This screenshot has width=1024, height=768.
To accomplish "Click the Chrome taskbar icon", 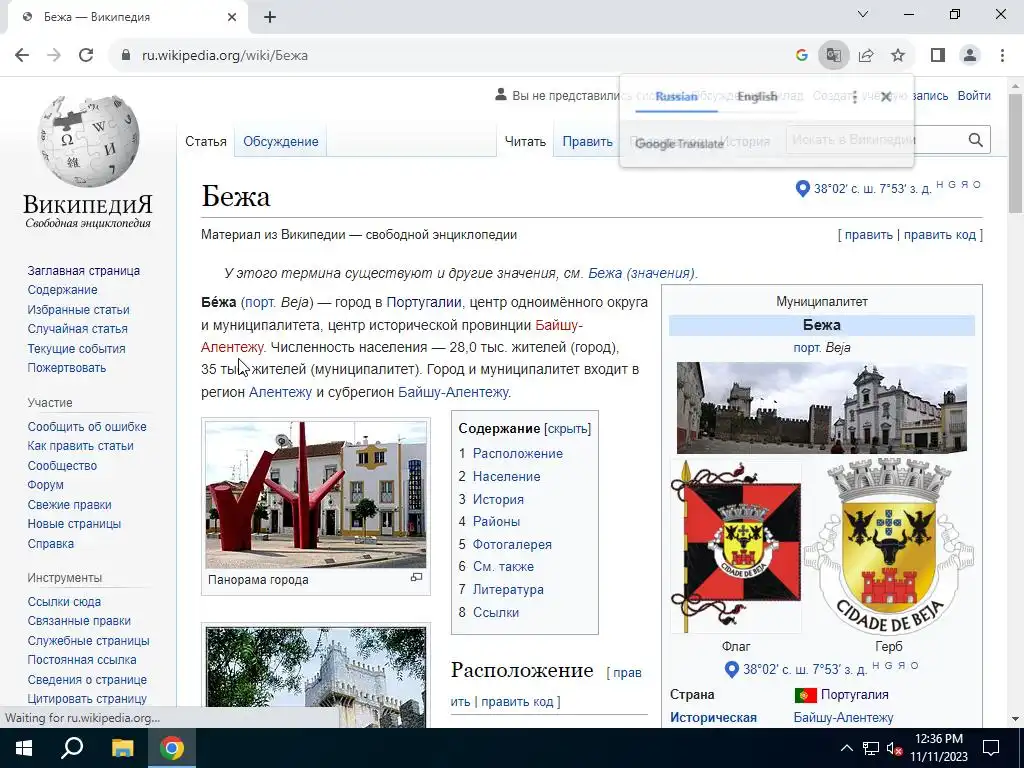I will point(172,748).
